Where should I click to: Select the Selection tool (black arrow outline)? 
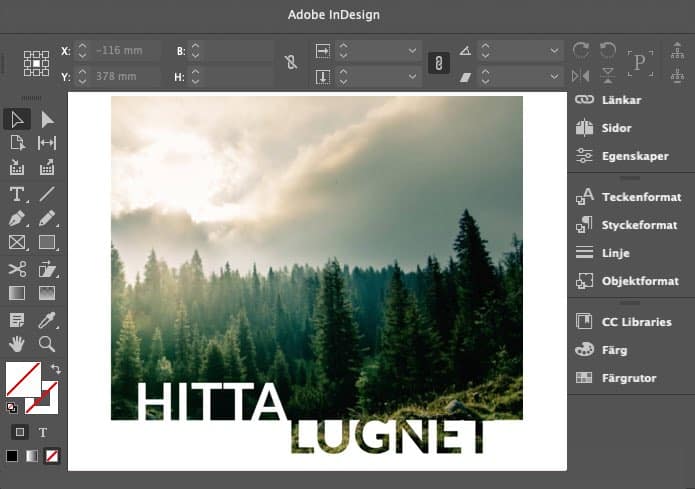(17, 119)
